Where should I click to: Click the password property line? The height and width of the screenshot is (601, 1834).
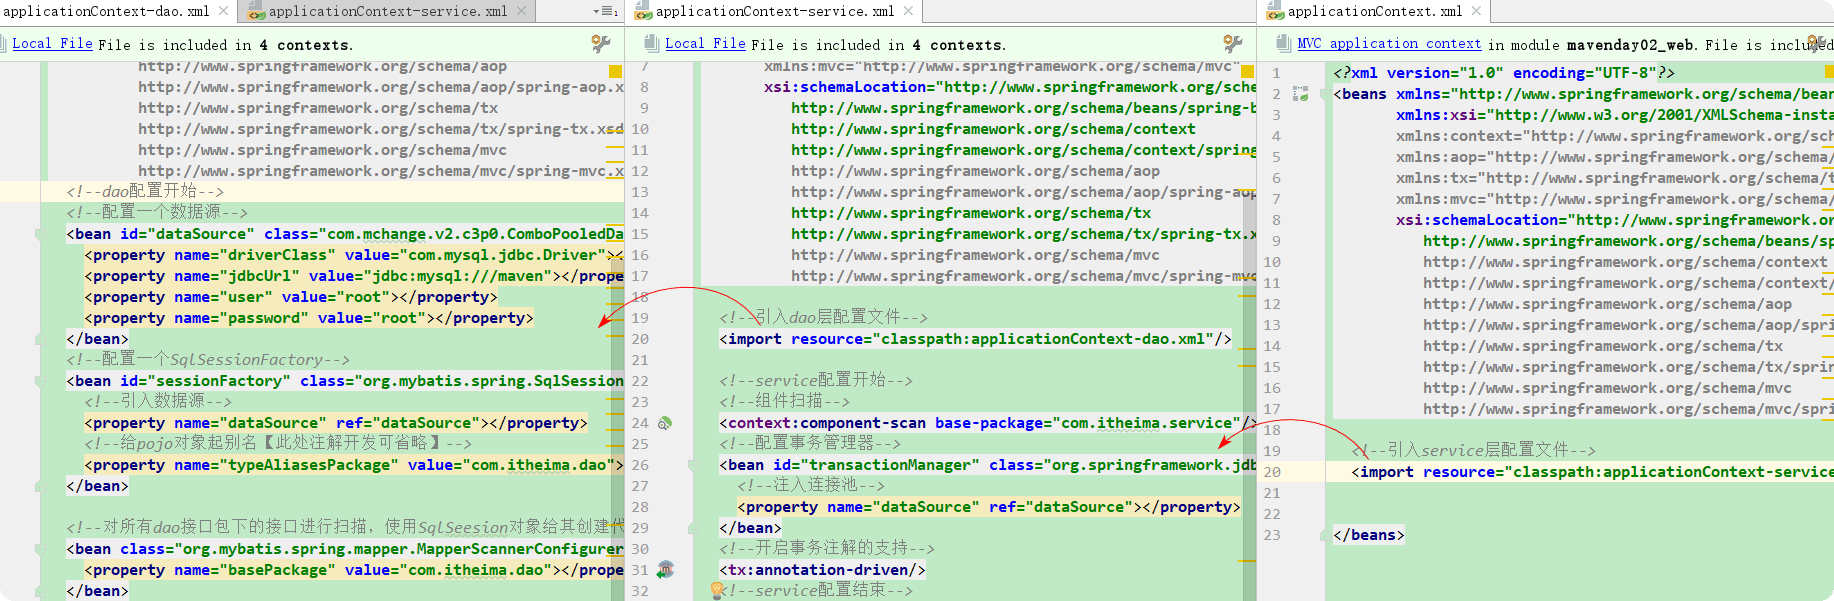pos(309,318)
